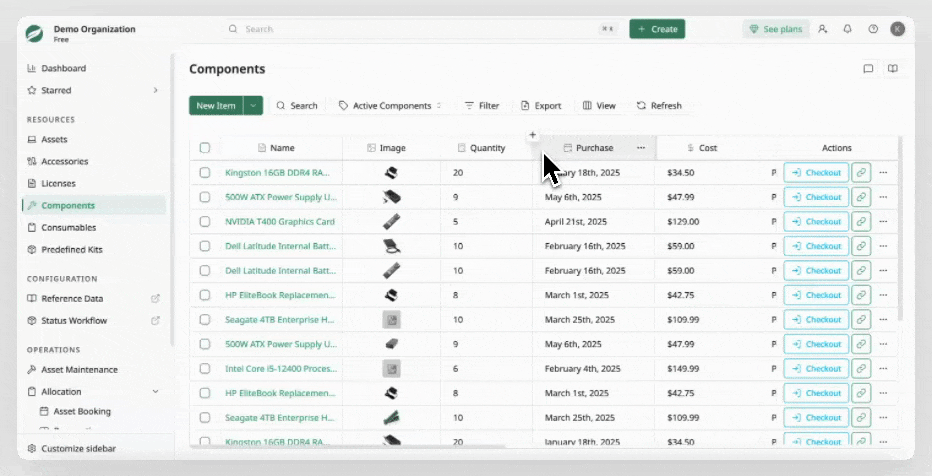The height and width of the screenshot is (476, 932).
Task: Open the New Item dropdown arrow
Action: point(253,105)
